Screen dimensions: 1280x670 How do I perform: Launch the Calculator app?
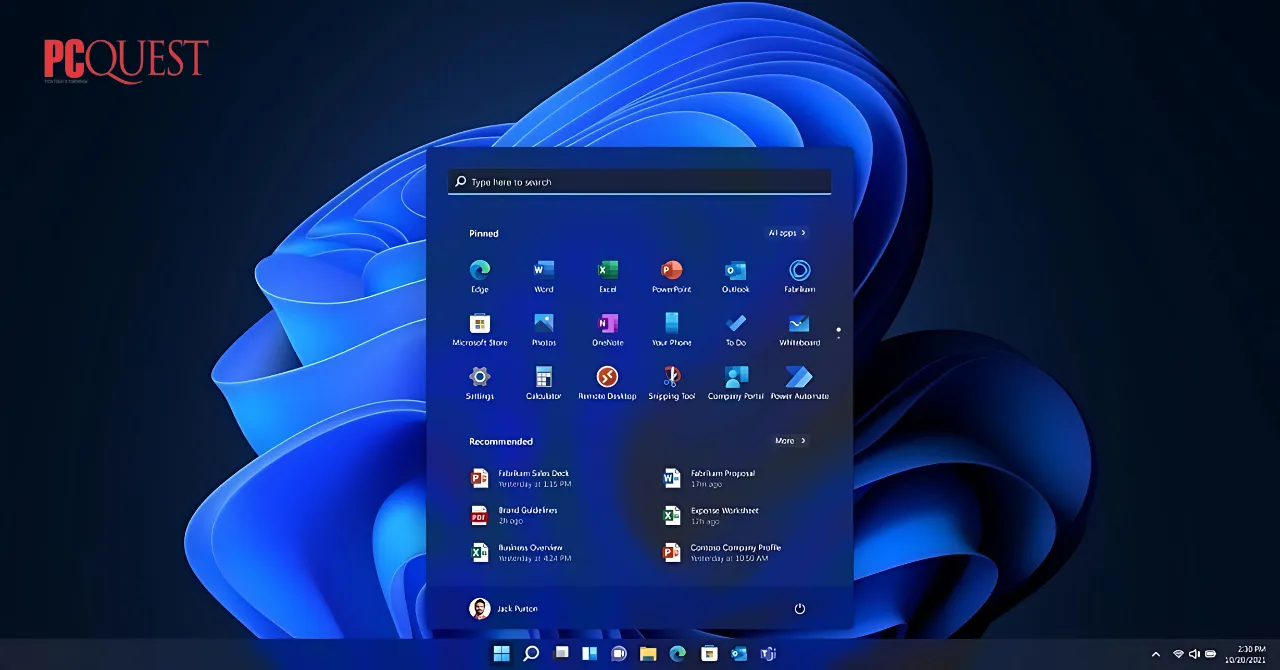[x=543, y=377]
